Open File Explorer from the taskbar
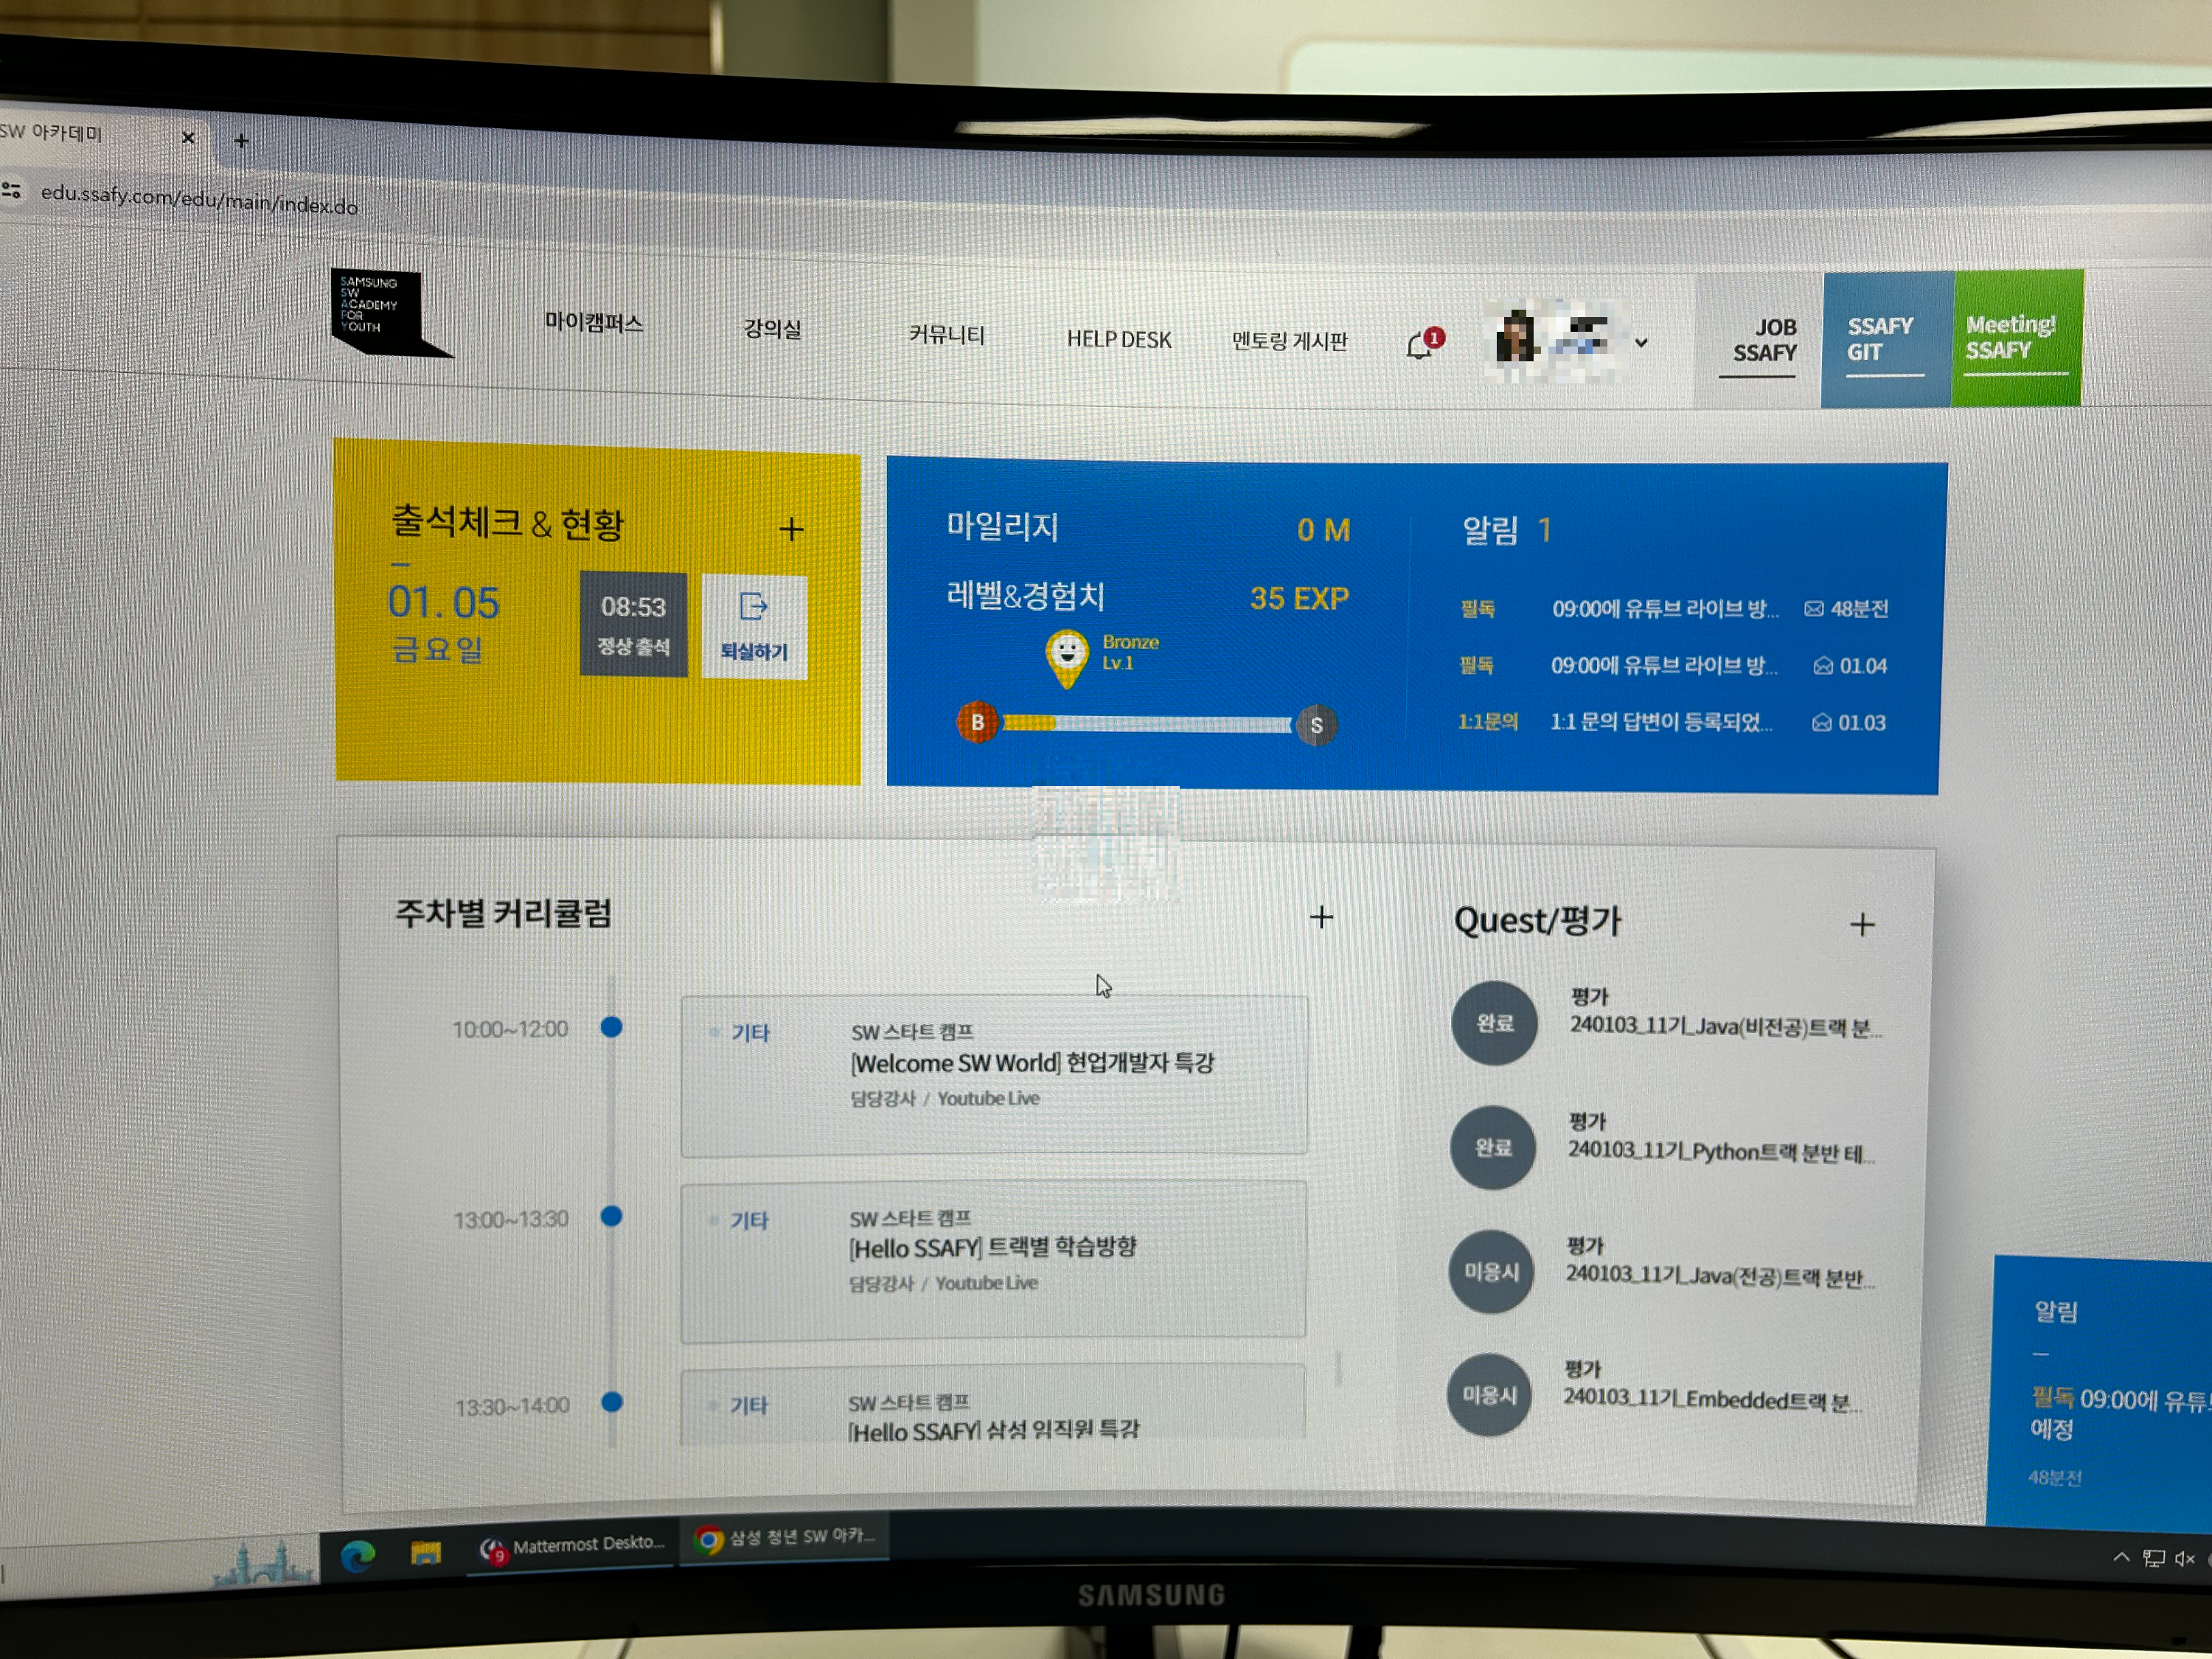 pos(425,1553)
